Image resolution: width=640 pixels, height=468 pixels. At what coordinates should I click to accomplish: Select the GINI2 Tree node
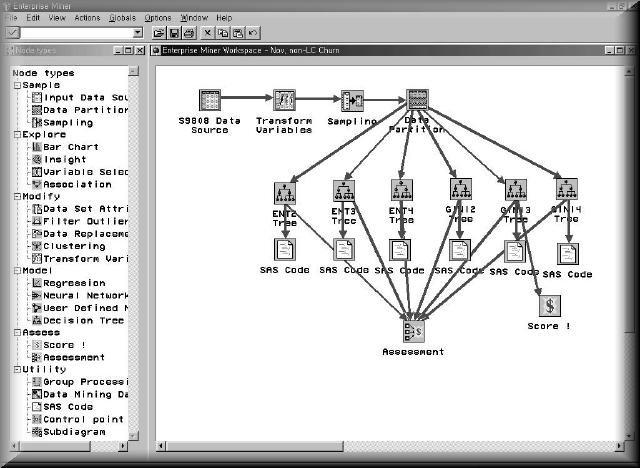click(x=461, y=189)
